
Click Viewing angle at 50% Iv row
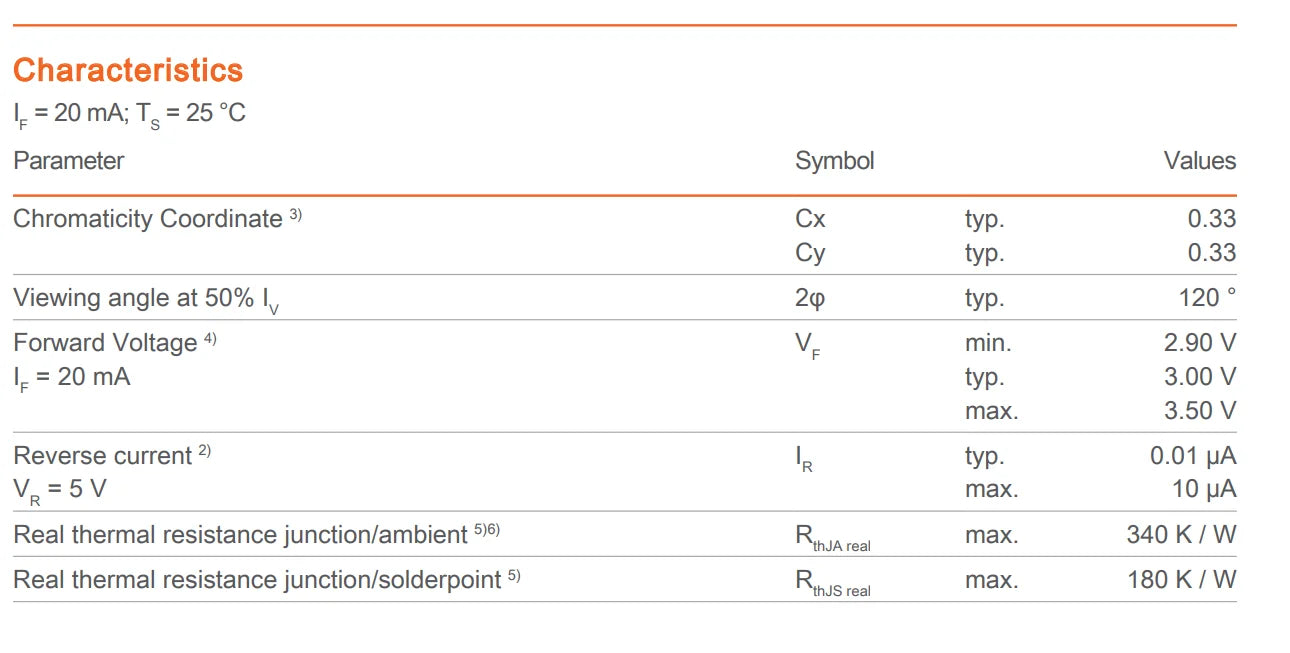(625, 298)
